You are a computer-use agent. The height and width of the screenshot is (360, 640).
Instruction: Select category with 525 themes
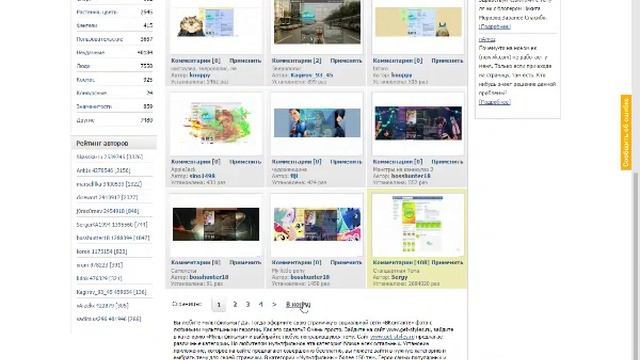tap(114, 80)
